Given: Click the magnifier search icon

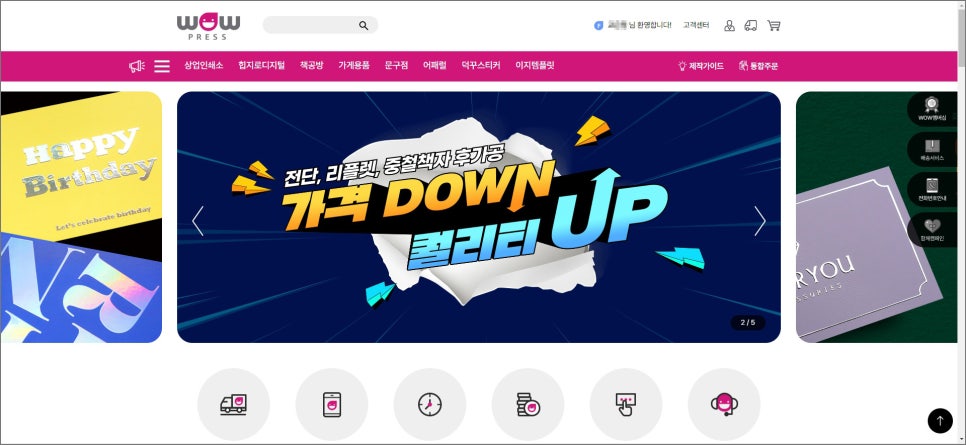Looking at the screenshot, I should click(363, 25).
